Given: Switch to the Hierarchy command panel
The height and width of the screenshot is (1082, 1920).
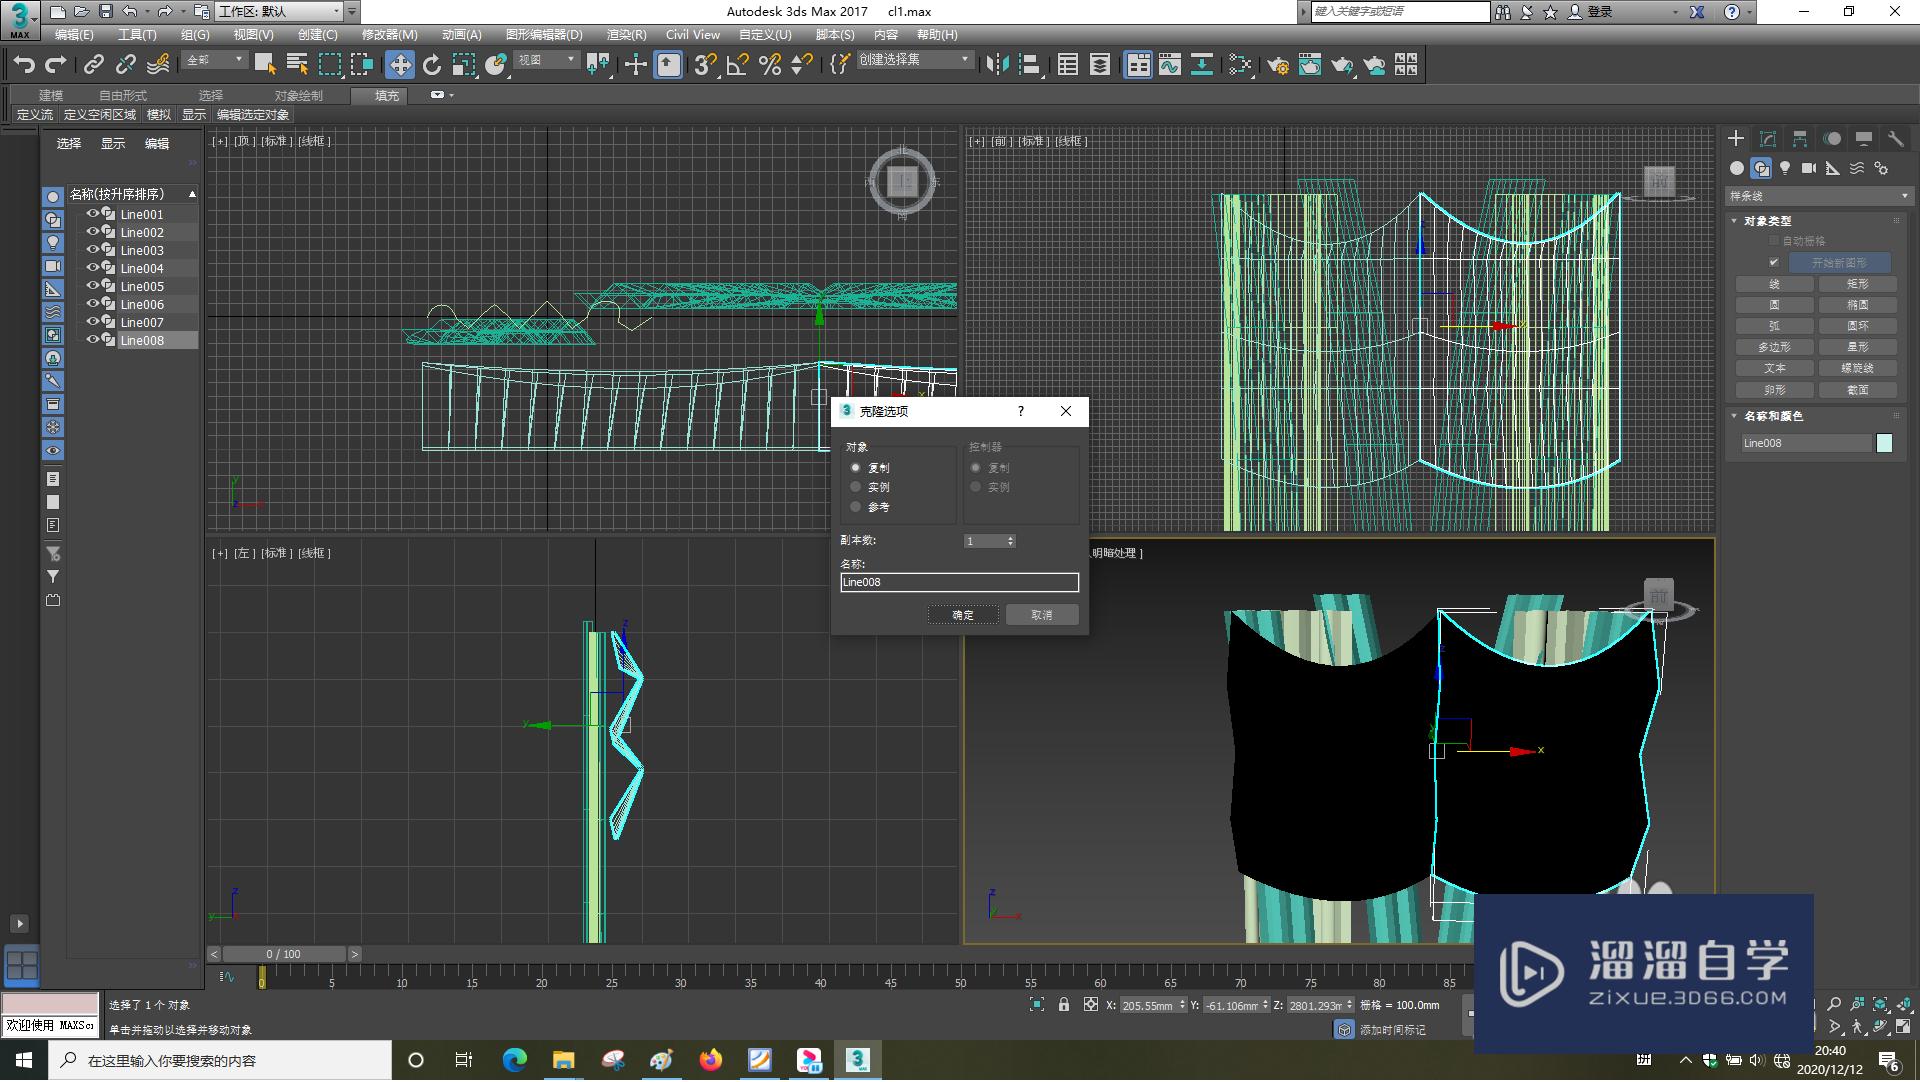Looking at the screenshot, I should coord(1800,139).
